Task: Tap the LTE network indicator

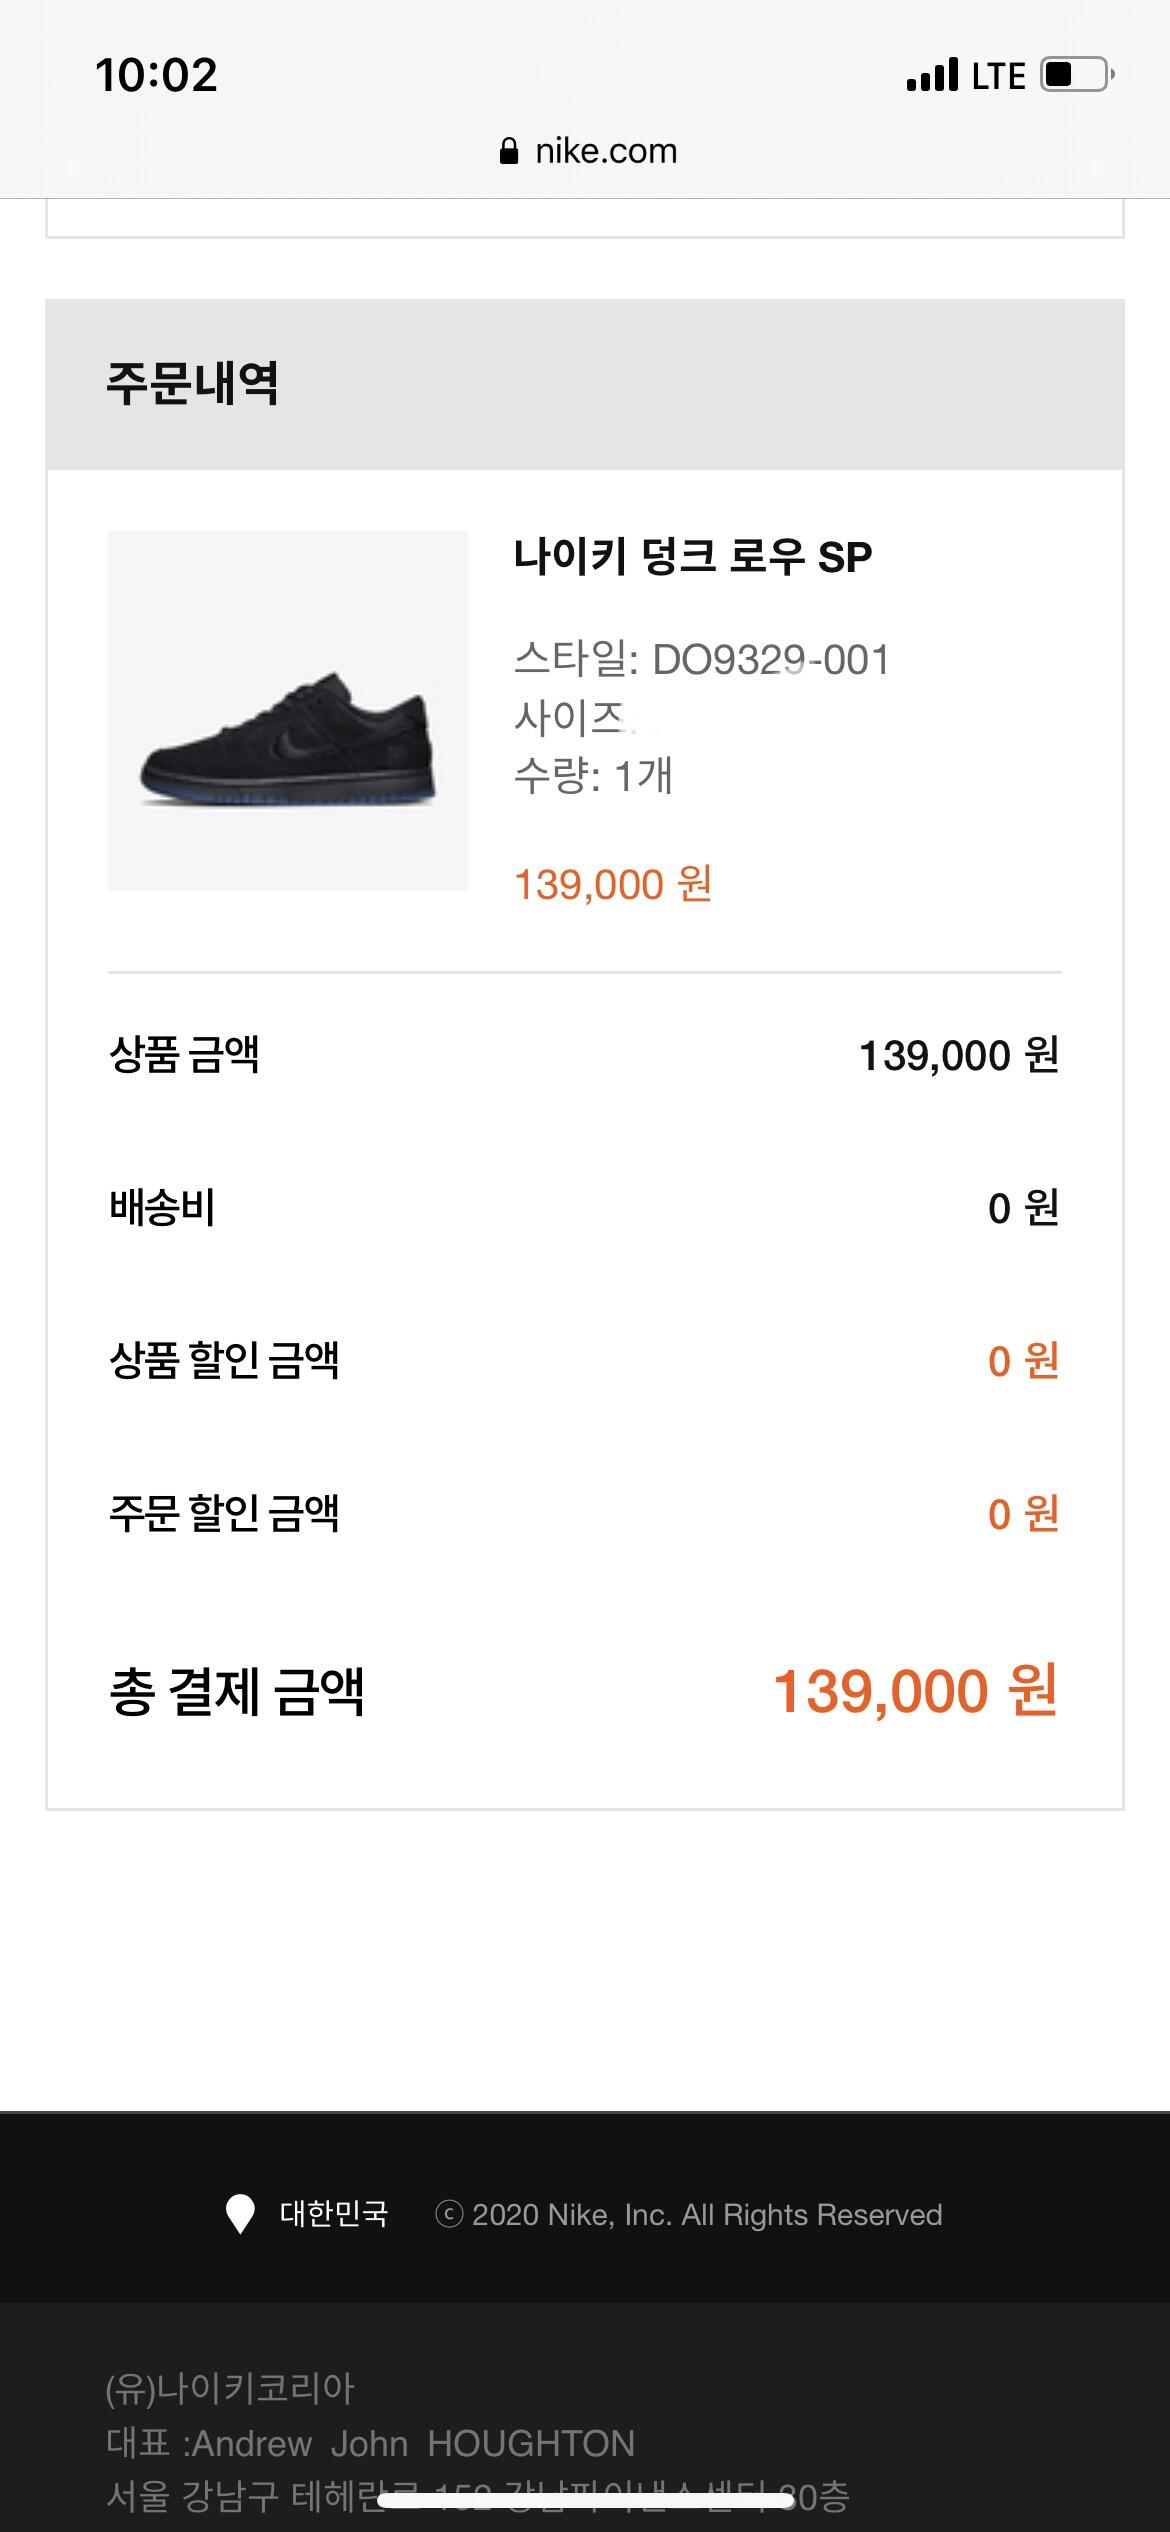Action: click(x=998, y=76)
